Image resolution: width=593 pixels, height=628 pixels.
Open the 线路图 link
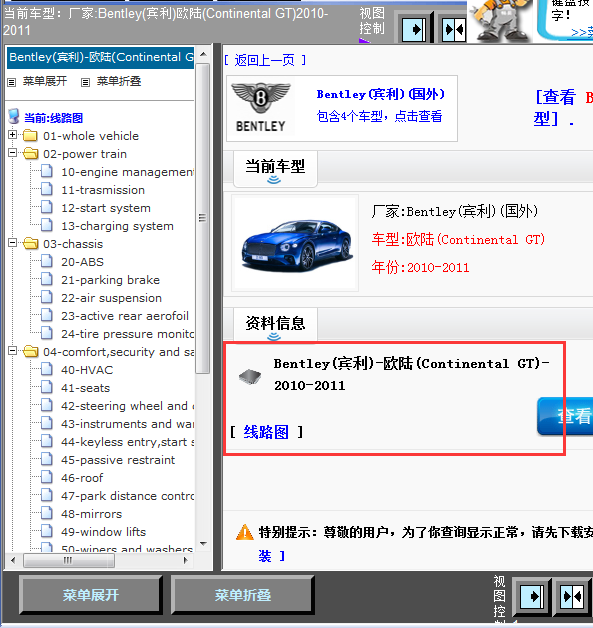[x=266, y=432]
